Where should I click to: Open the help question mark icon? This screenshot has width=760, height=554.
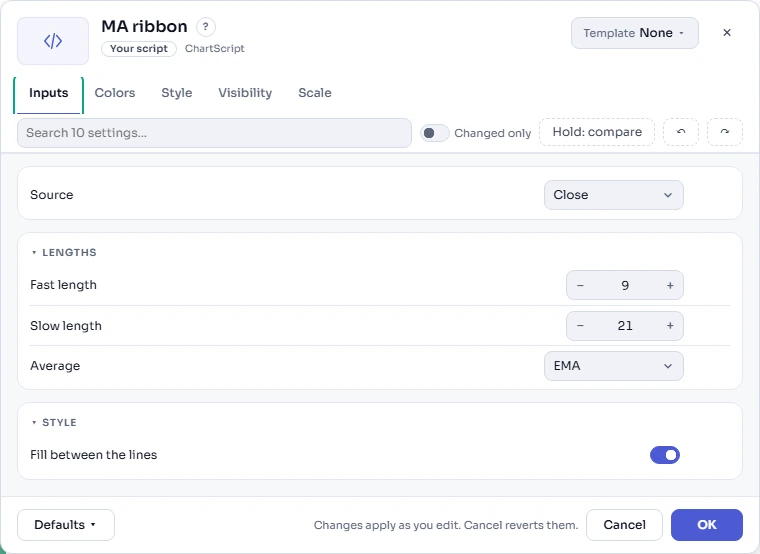point(206,27)
